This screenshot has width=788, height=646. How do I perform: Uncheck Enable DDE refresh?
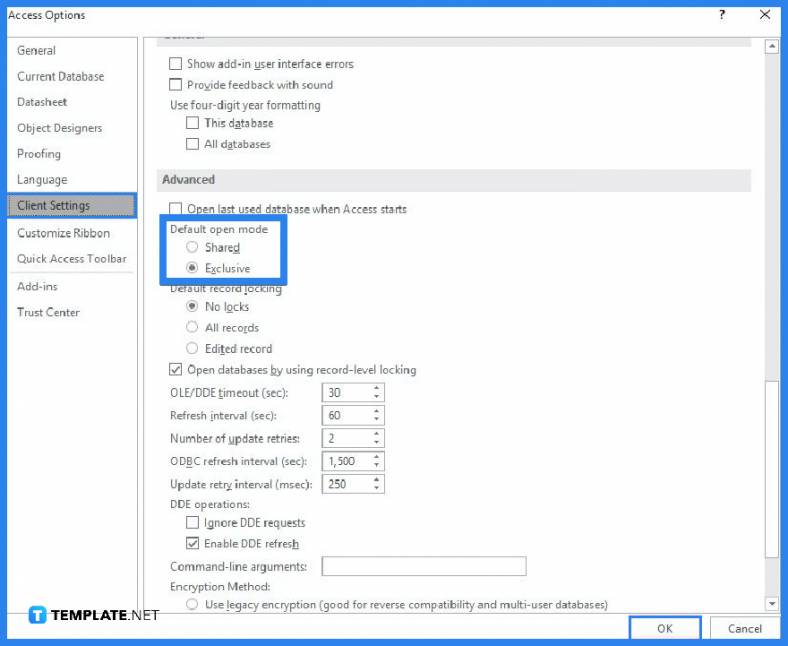[193, 544]
